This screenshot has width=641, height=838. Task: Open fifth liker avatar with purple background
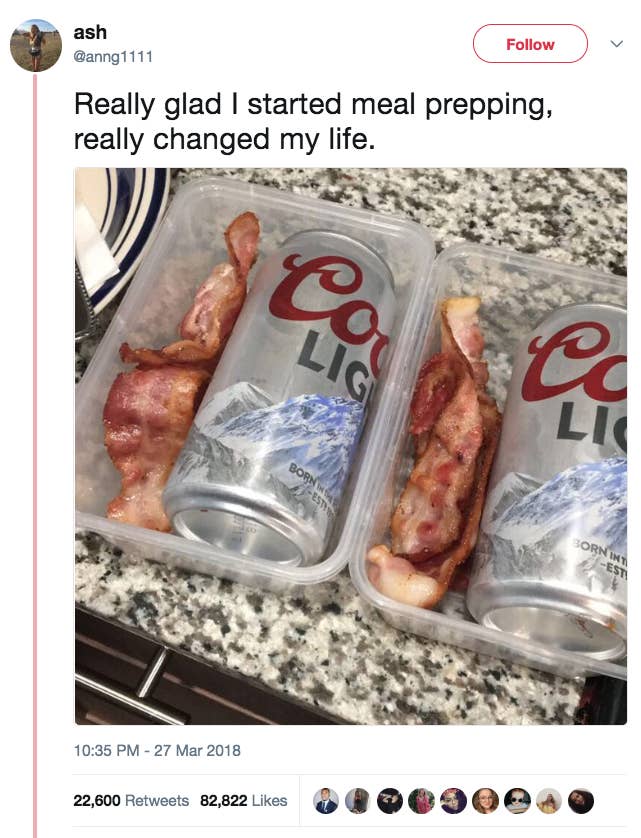click(x=453, y=801)
